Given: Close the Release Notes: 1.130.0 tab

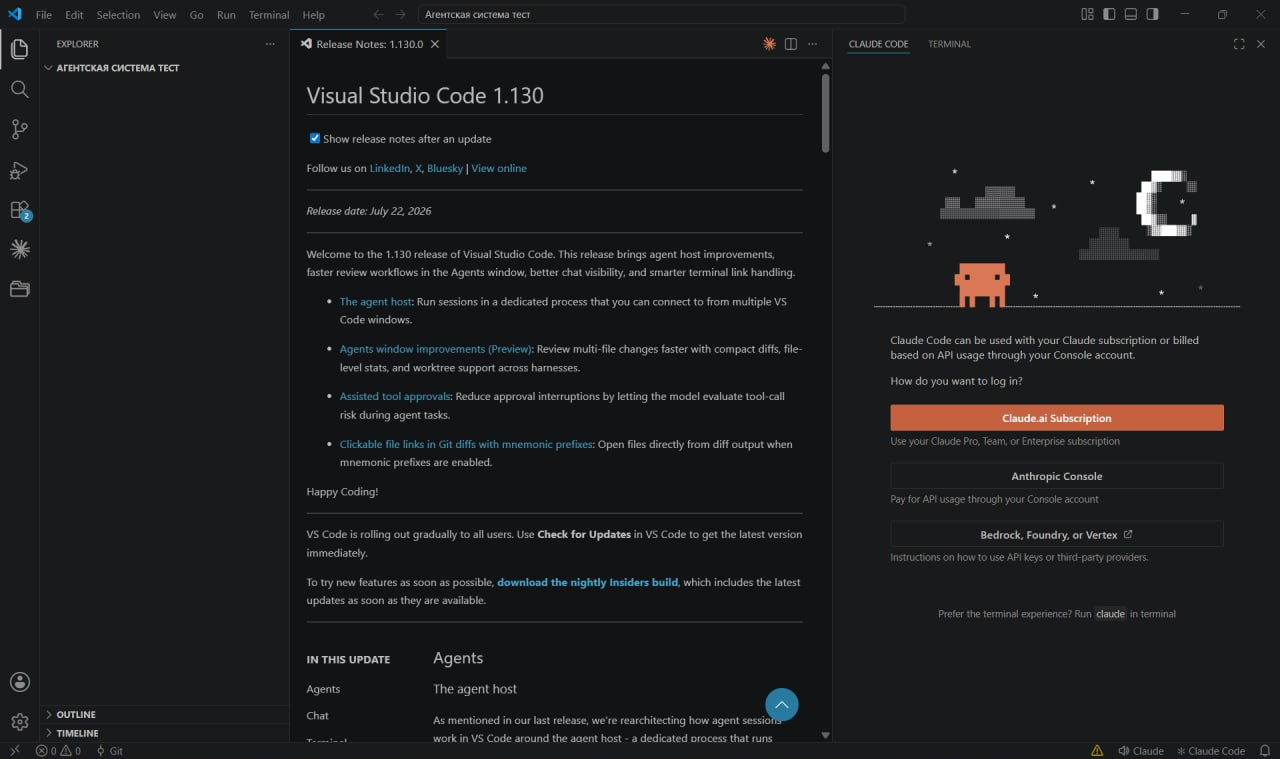Looking at the screenshot, I should coord(435,44).
